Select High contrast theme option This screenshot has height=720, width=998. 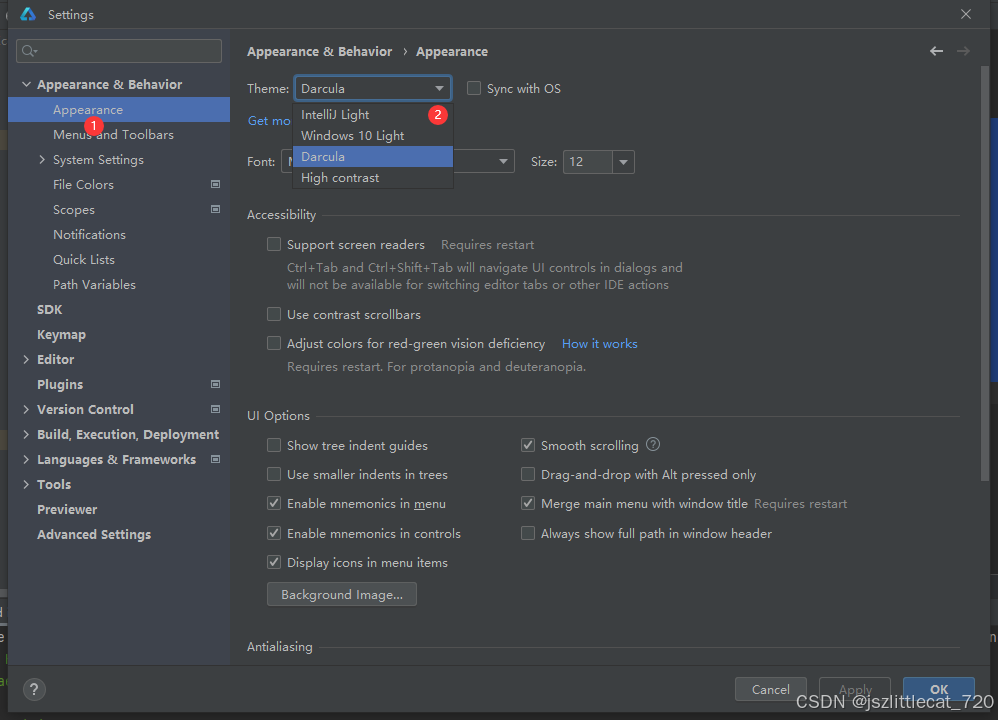tap(340, 178)
